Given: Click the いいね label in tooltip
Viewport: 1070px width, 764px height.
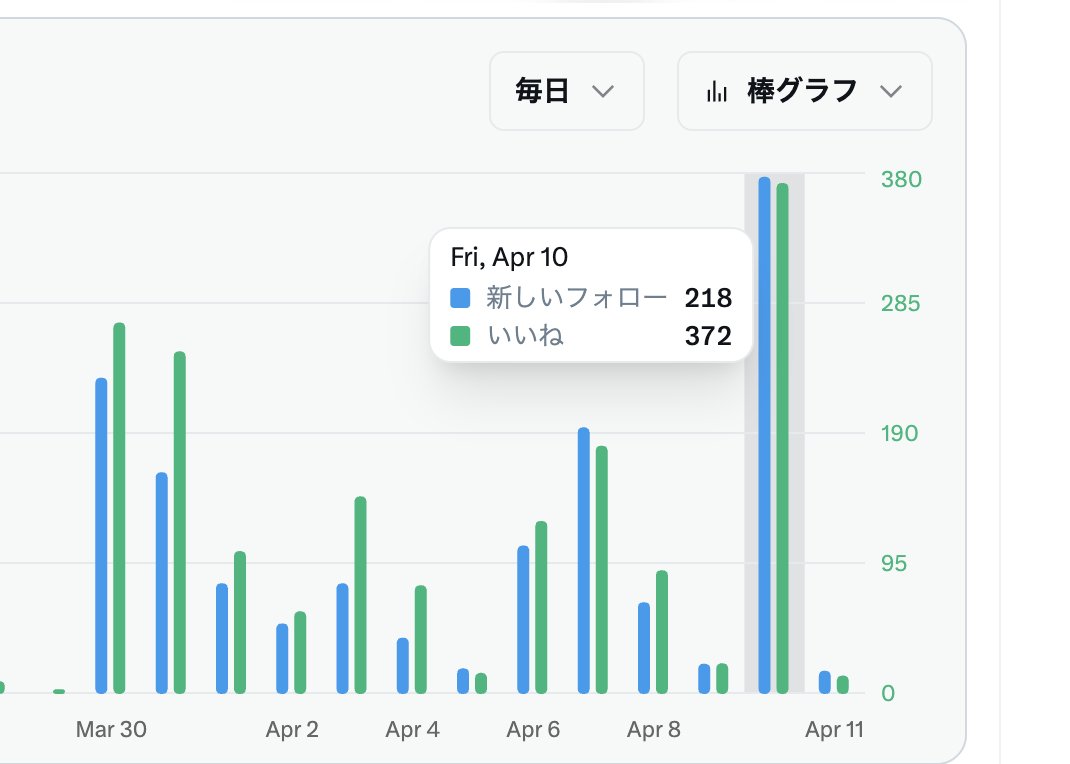Looking at the screenshot, I should click(525, 336).
